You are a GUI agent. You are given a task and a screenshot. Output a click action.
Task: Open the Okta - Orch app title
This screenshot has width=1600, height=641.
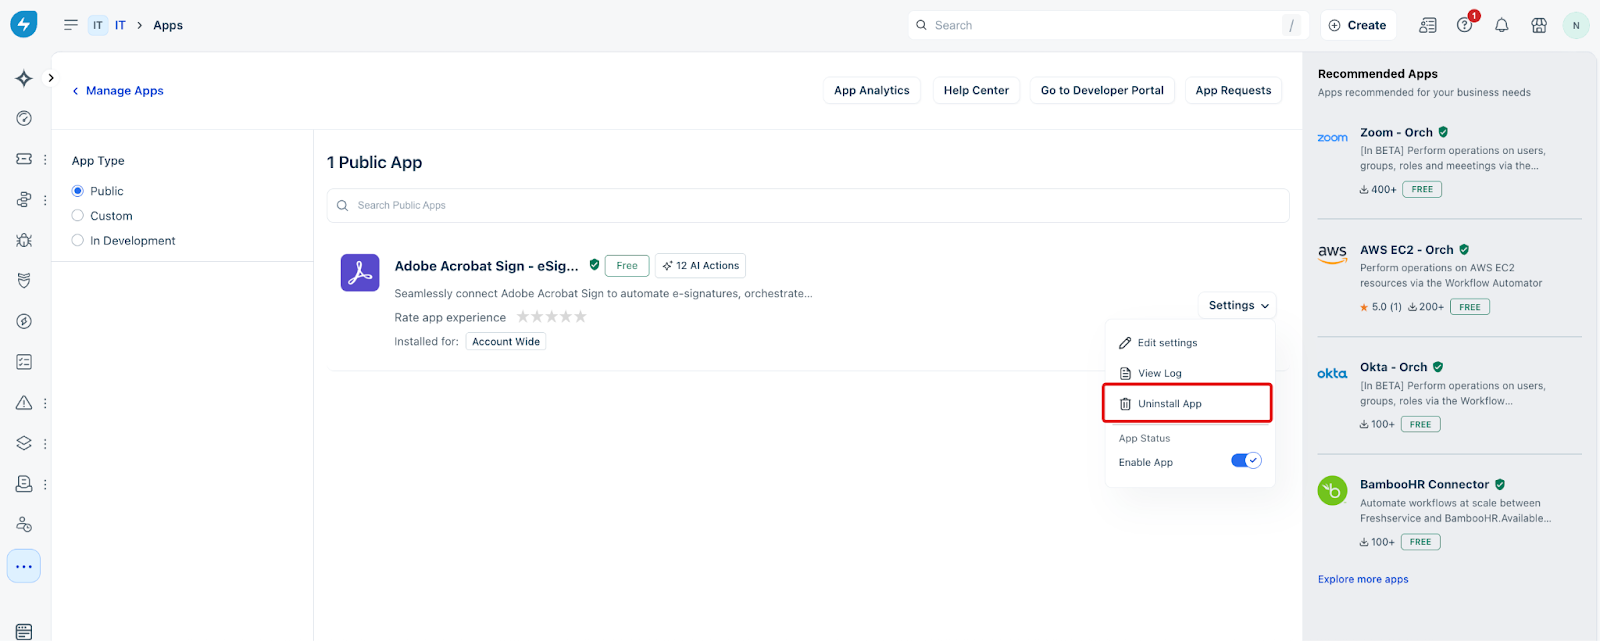1393,367
